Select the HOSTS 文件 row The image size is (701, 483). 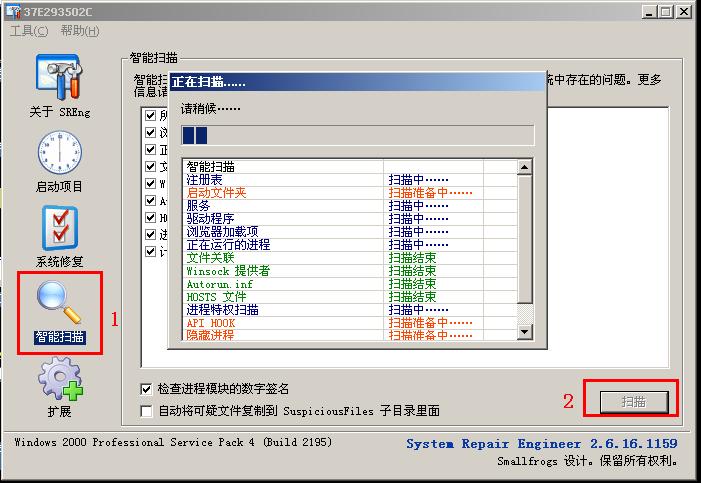(350, 297)
